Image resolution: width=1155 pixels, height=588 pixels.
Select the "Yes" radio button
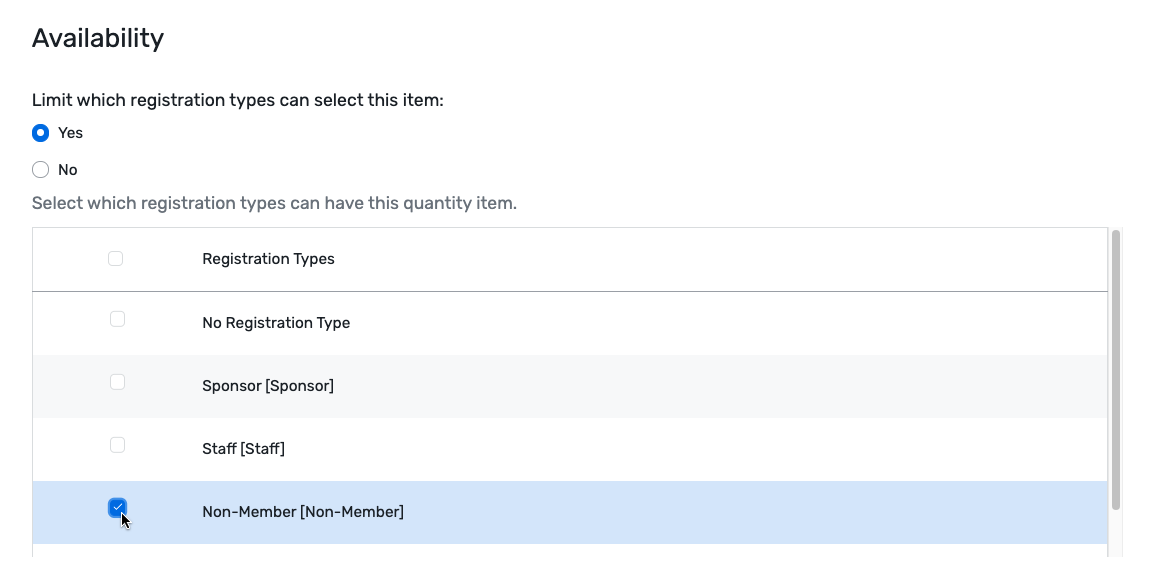[41, 132]
